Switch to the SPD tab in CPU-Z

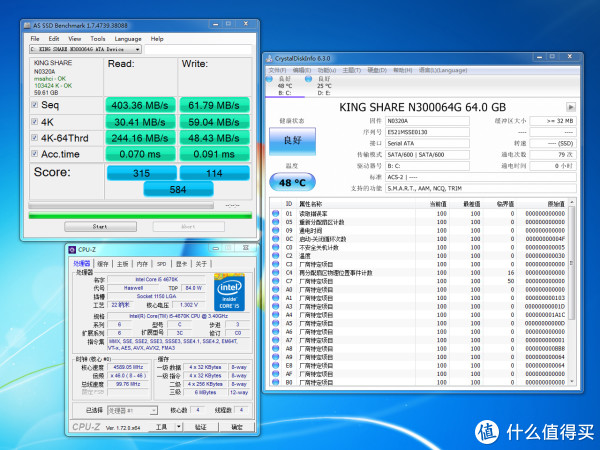point(161,264)
